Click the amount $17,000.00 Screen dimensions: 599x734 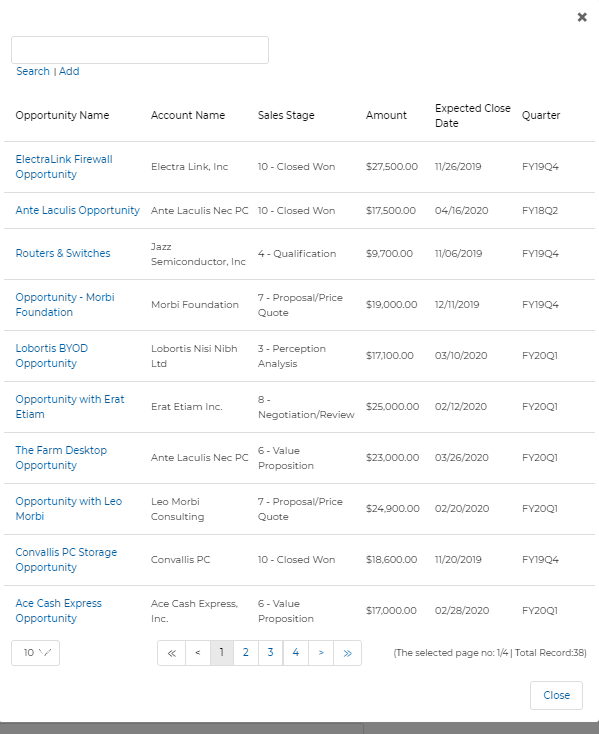click(391, 611)
